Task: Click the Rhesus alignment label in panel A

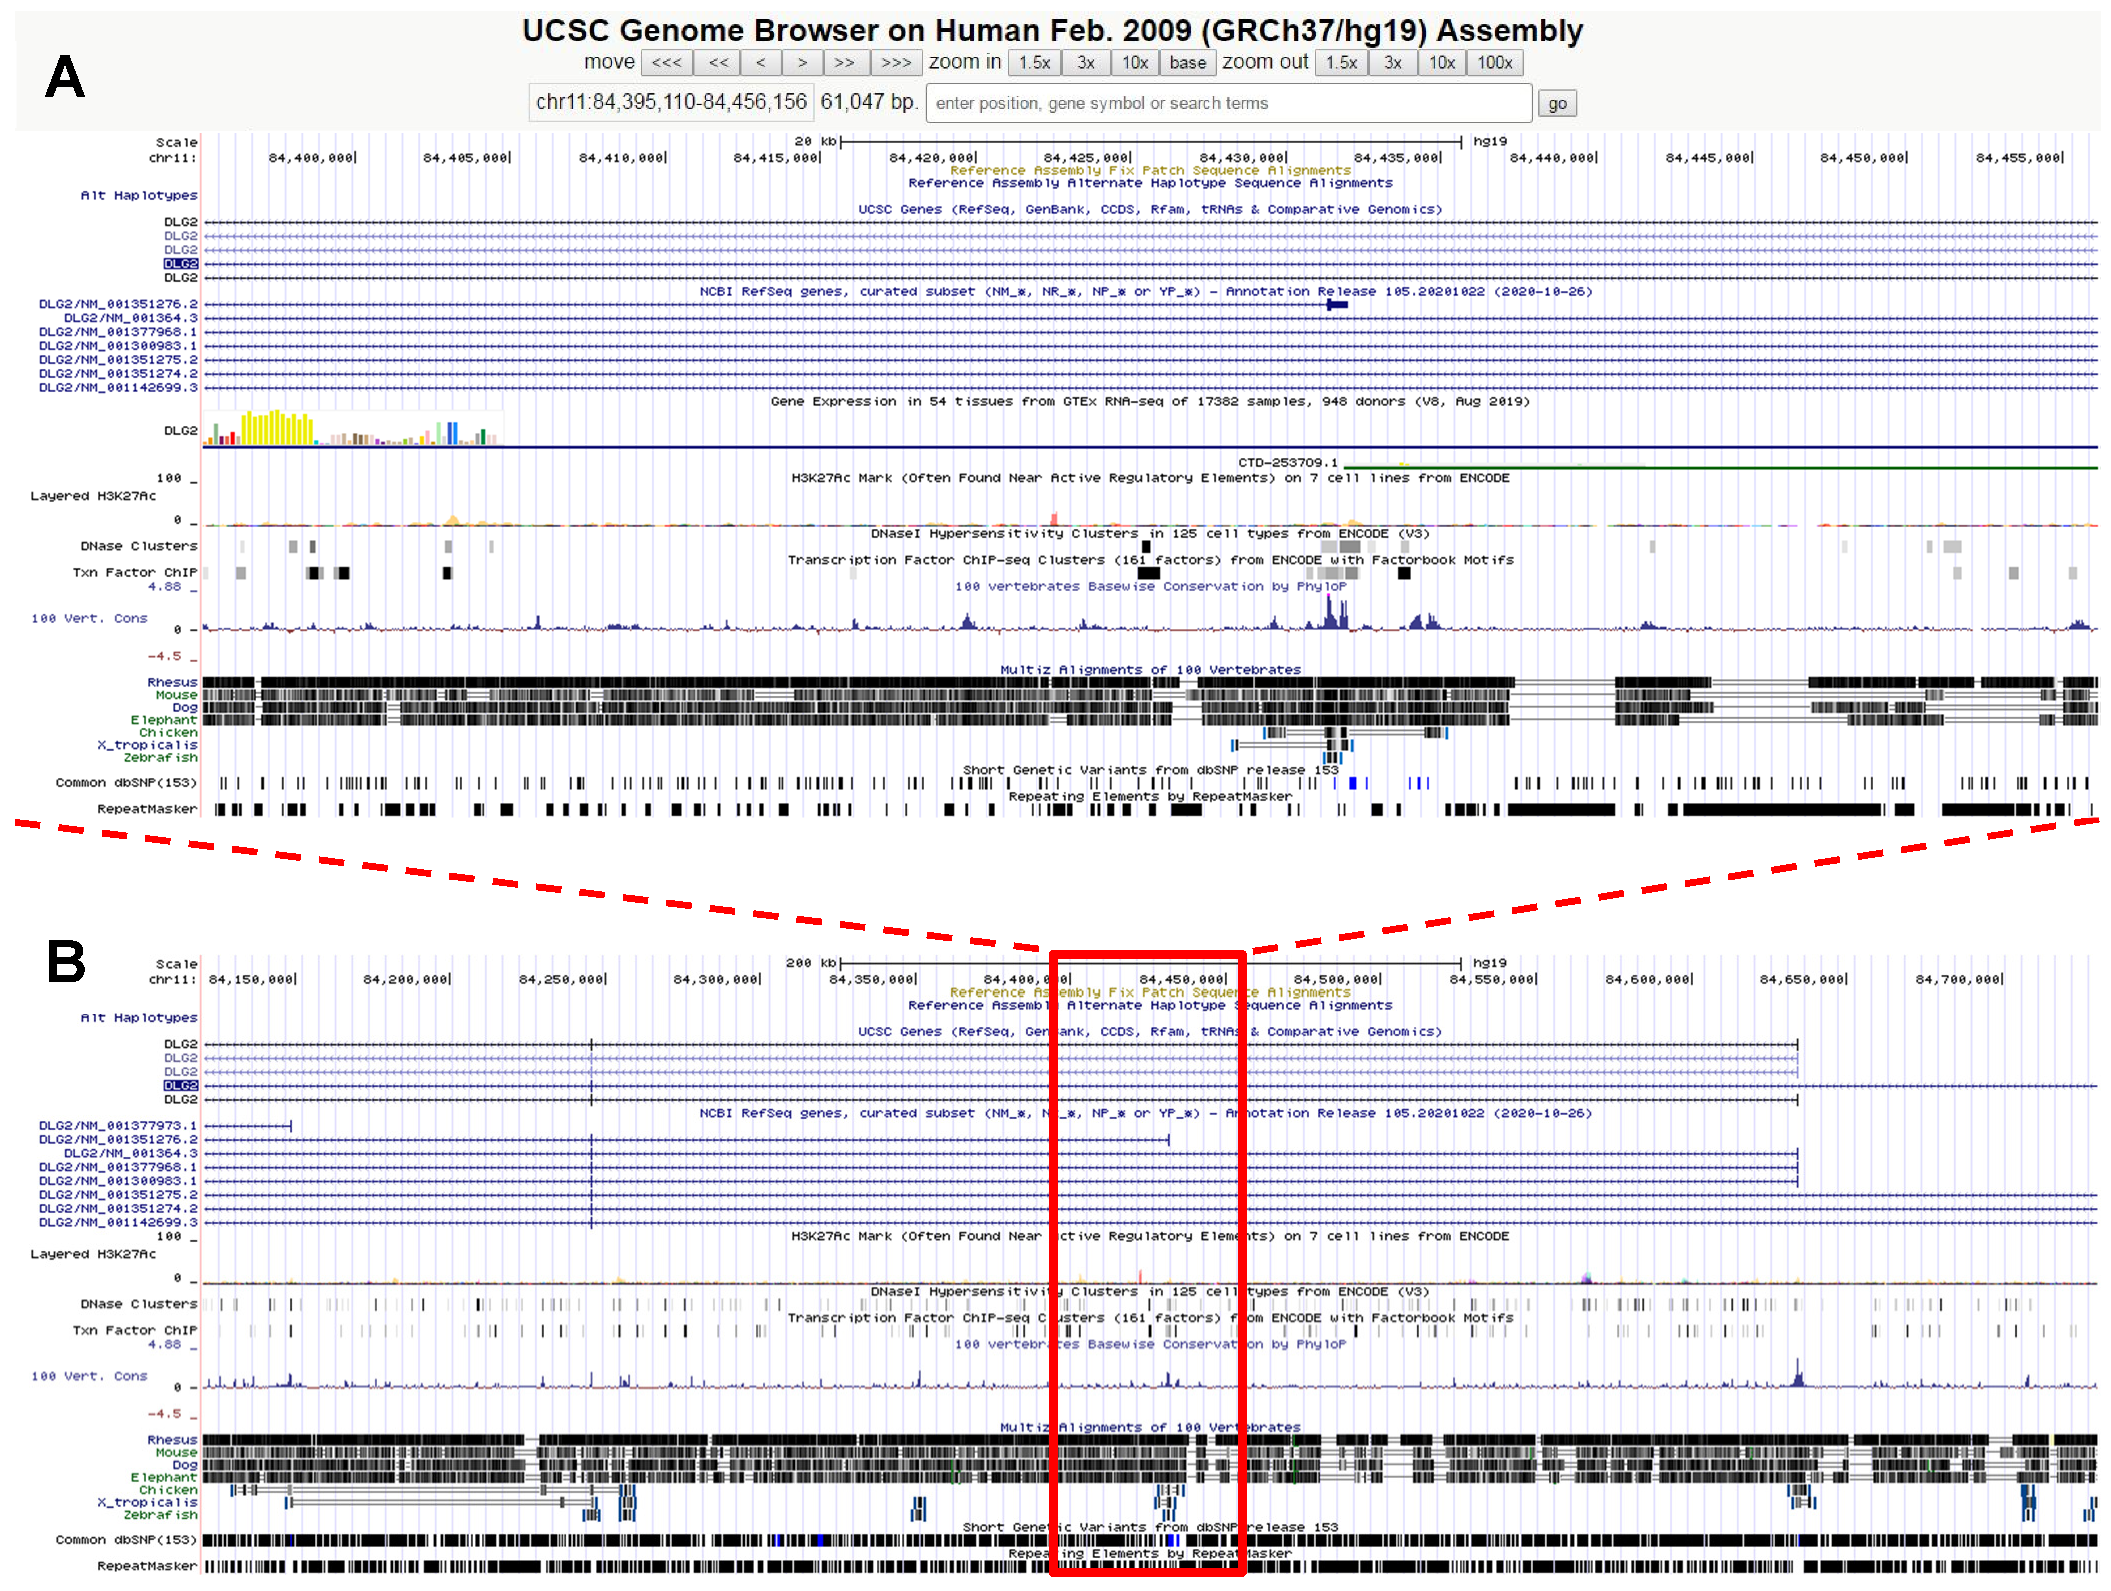Action: [173, 683]
